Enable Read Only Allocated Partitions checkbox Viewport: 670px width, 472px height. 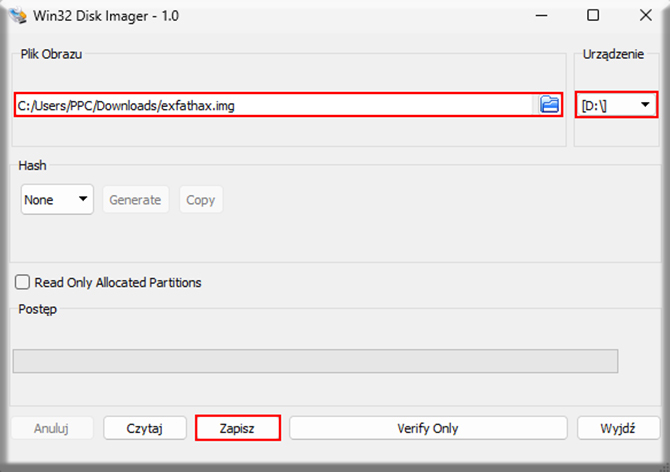(22, 282)
